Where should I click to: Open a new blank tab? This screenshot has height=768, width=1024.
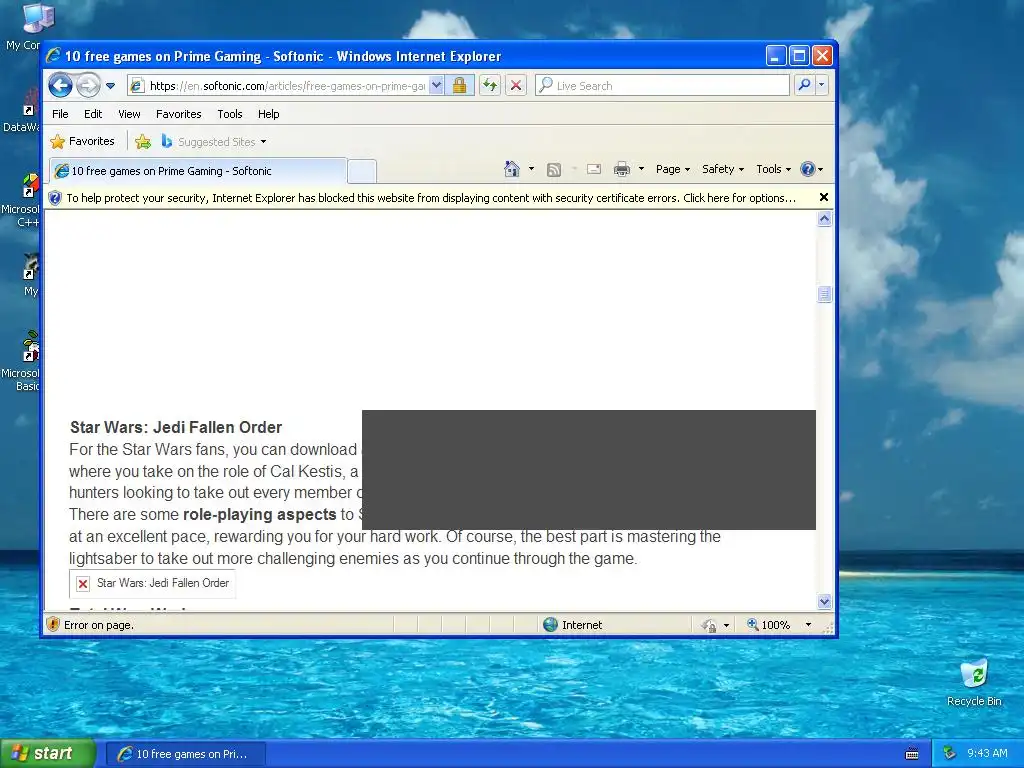(x=362, y=171)
